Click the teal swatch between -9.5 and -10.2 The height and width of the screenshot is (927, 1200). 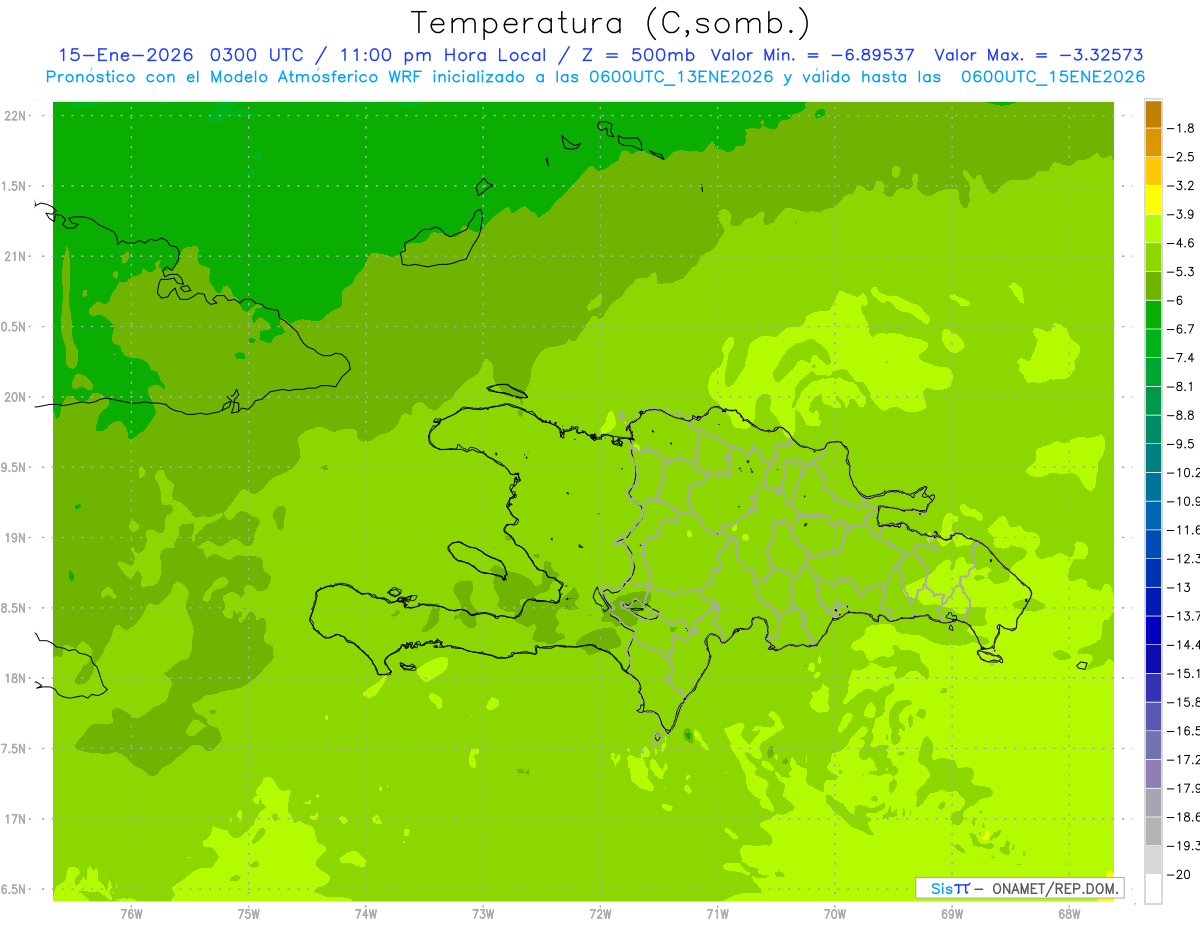tap(1153, 459)
